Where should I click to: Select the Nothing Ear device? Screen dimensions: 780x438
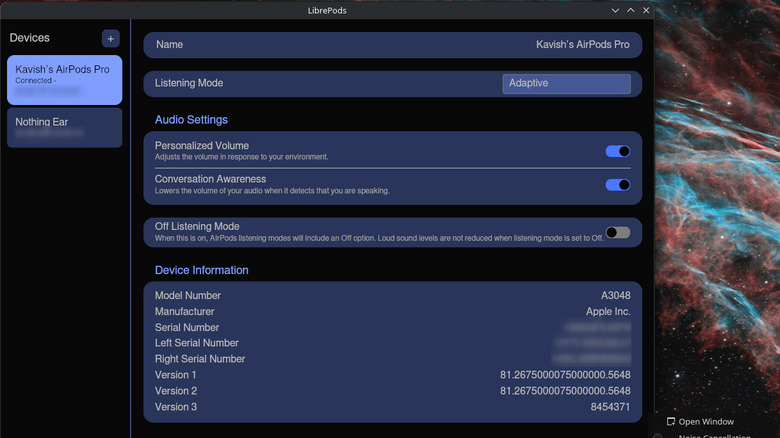pos(65,127)
